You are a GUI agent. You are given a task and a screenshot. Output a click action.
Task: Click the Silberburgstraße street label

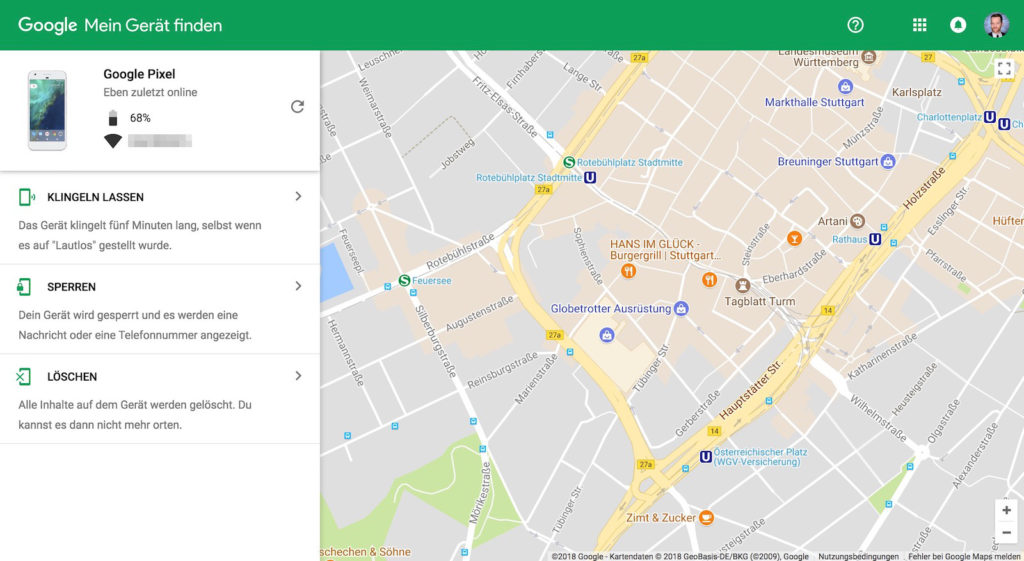point(435,342)
